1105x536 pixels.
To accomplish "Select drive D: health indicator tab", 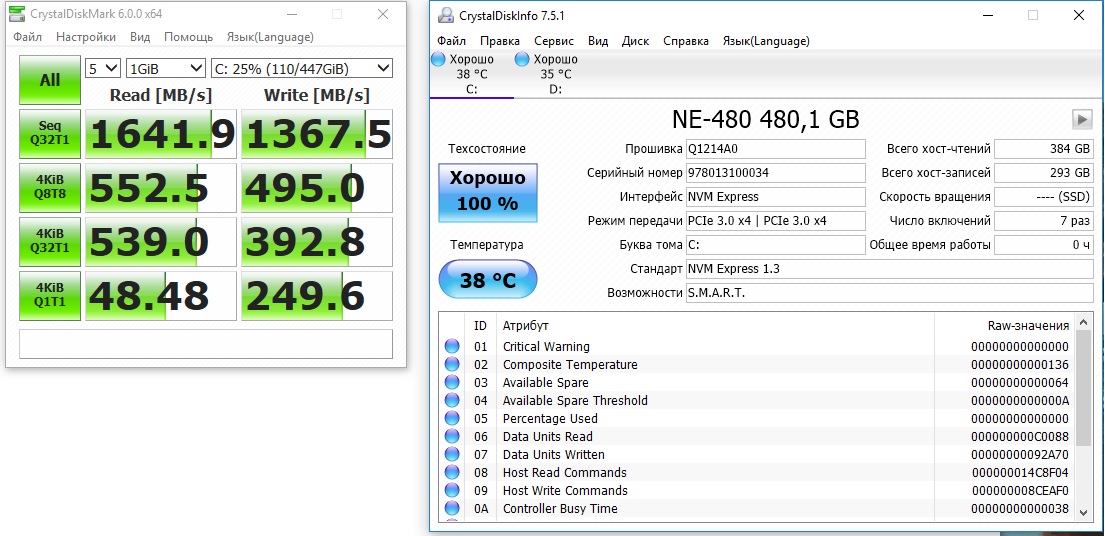I will [x=555, y=74].
